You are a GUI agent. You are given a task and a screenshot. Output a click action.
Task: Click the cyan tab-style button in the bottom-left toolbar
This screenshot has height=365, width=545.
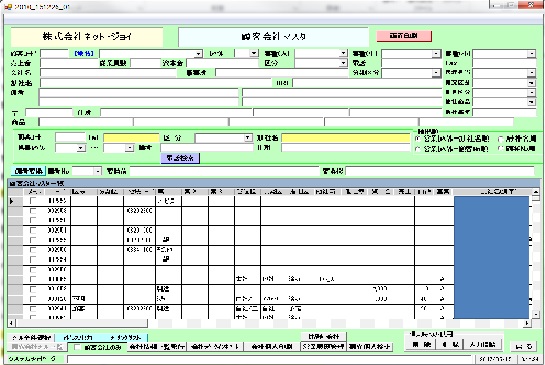[x=101, y=337]
